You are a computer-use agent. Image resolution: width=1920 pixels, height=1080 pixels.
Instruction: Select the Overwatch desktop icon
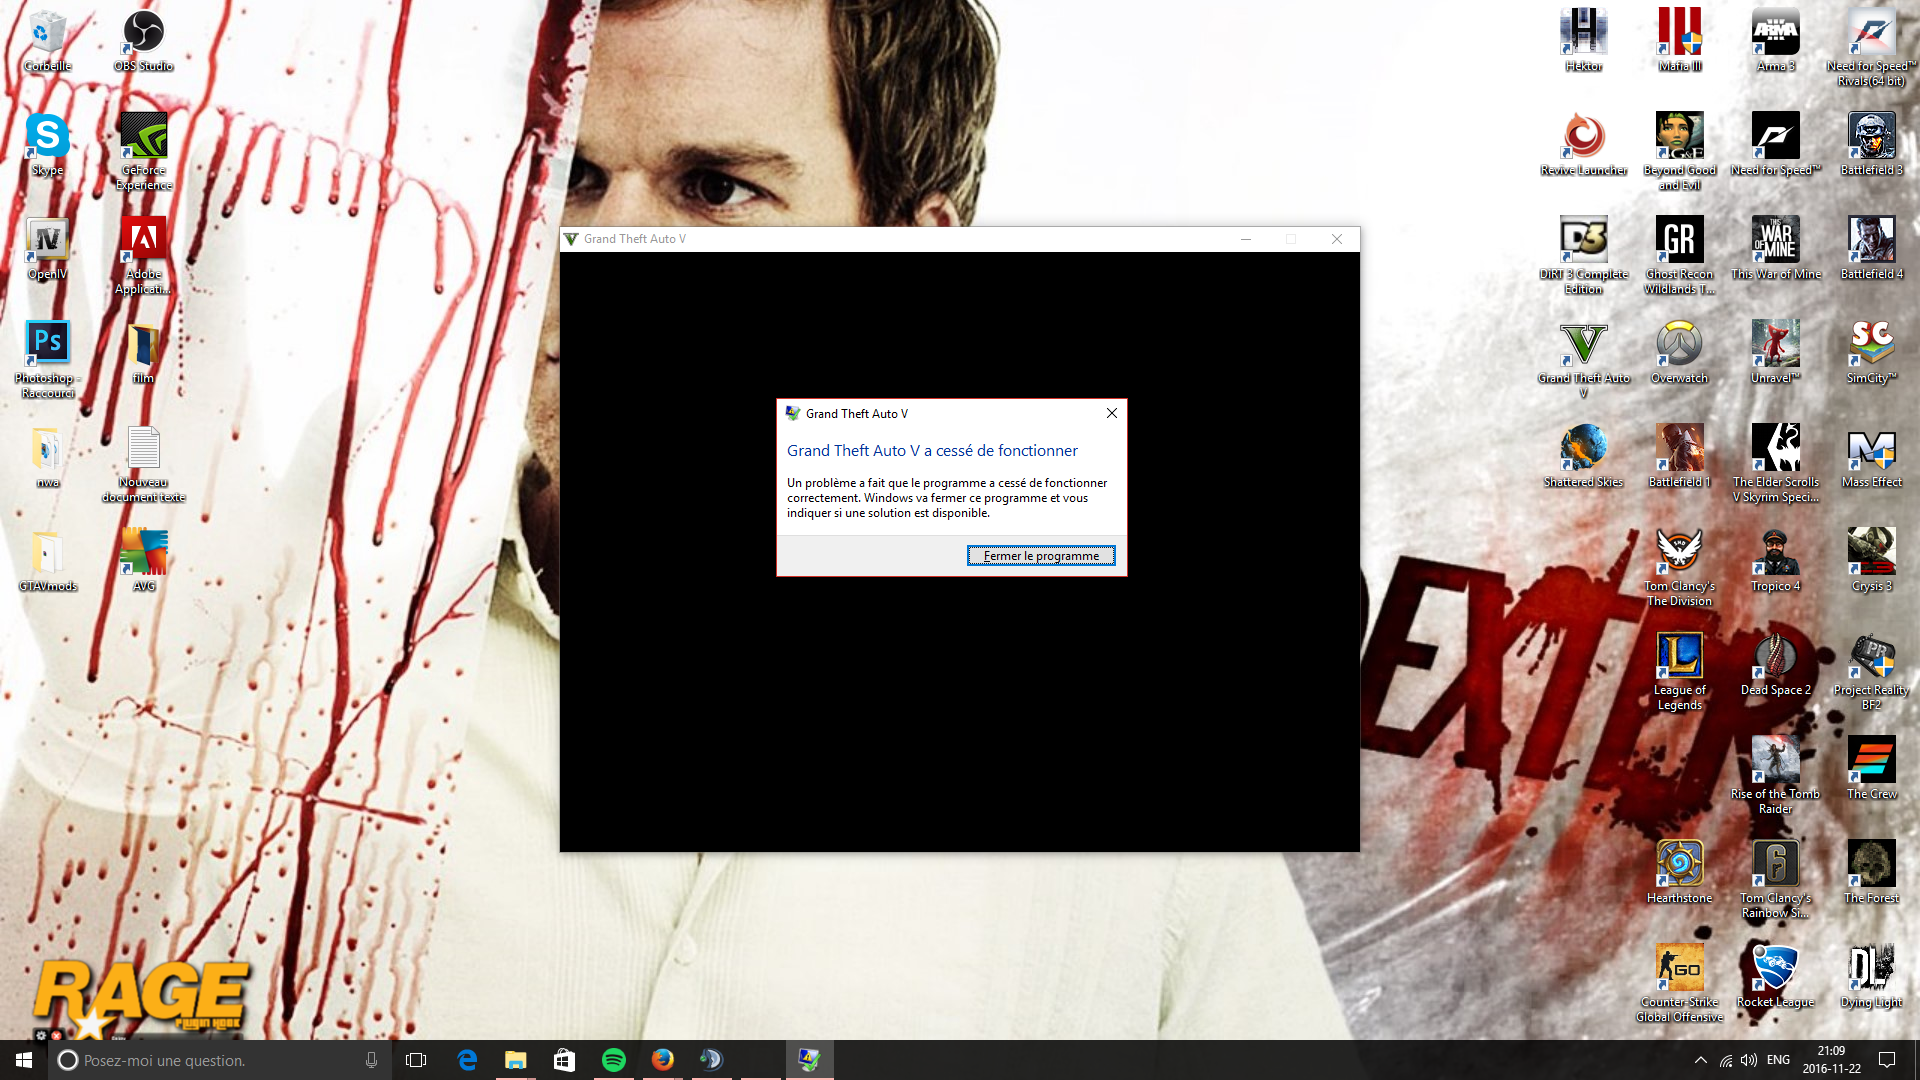tap(1679, 351)
